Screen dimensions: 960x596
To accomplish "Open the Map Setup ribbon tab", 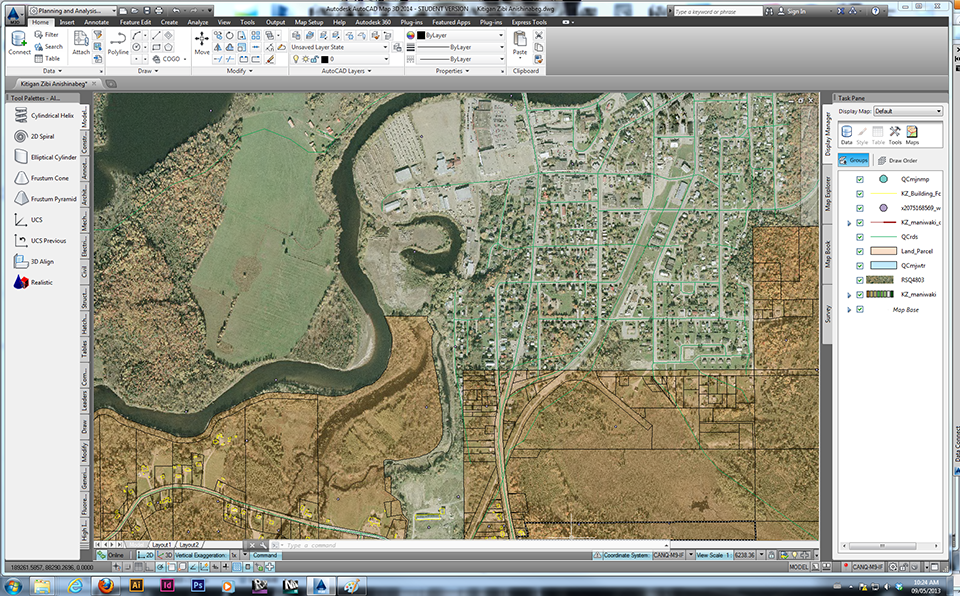I will (x=308, y=21).
